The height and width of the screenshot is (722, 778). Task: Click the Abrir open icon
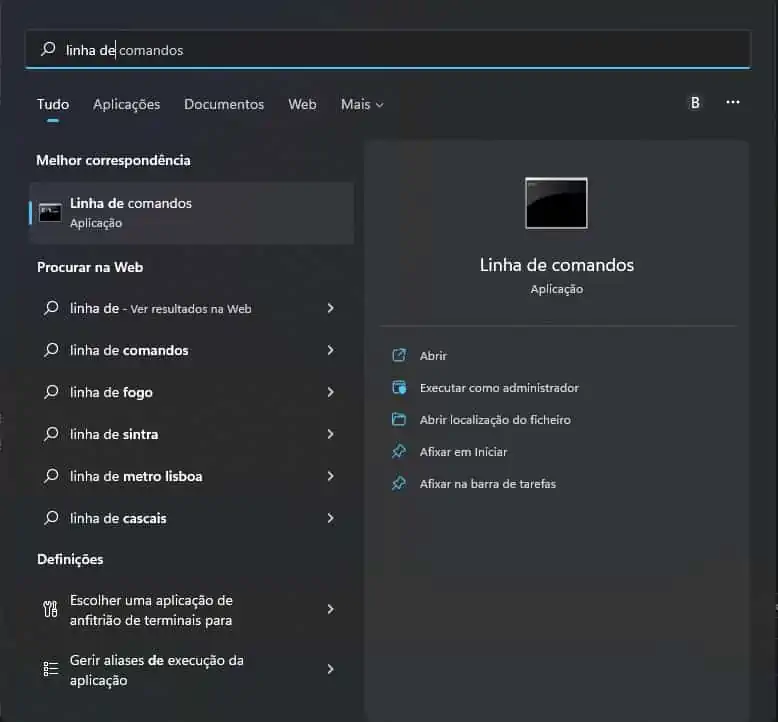coord(399,355)
